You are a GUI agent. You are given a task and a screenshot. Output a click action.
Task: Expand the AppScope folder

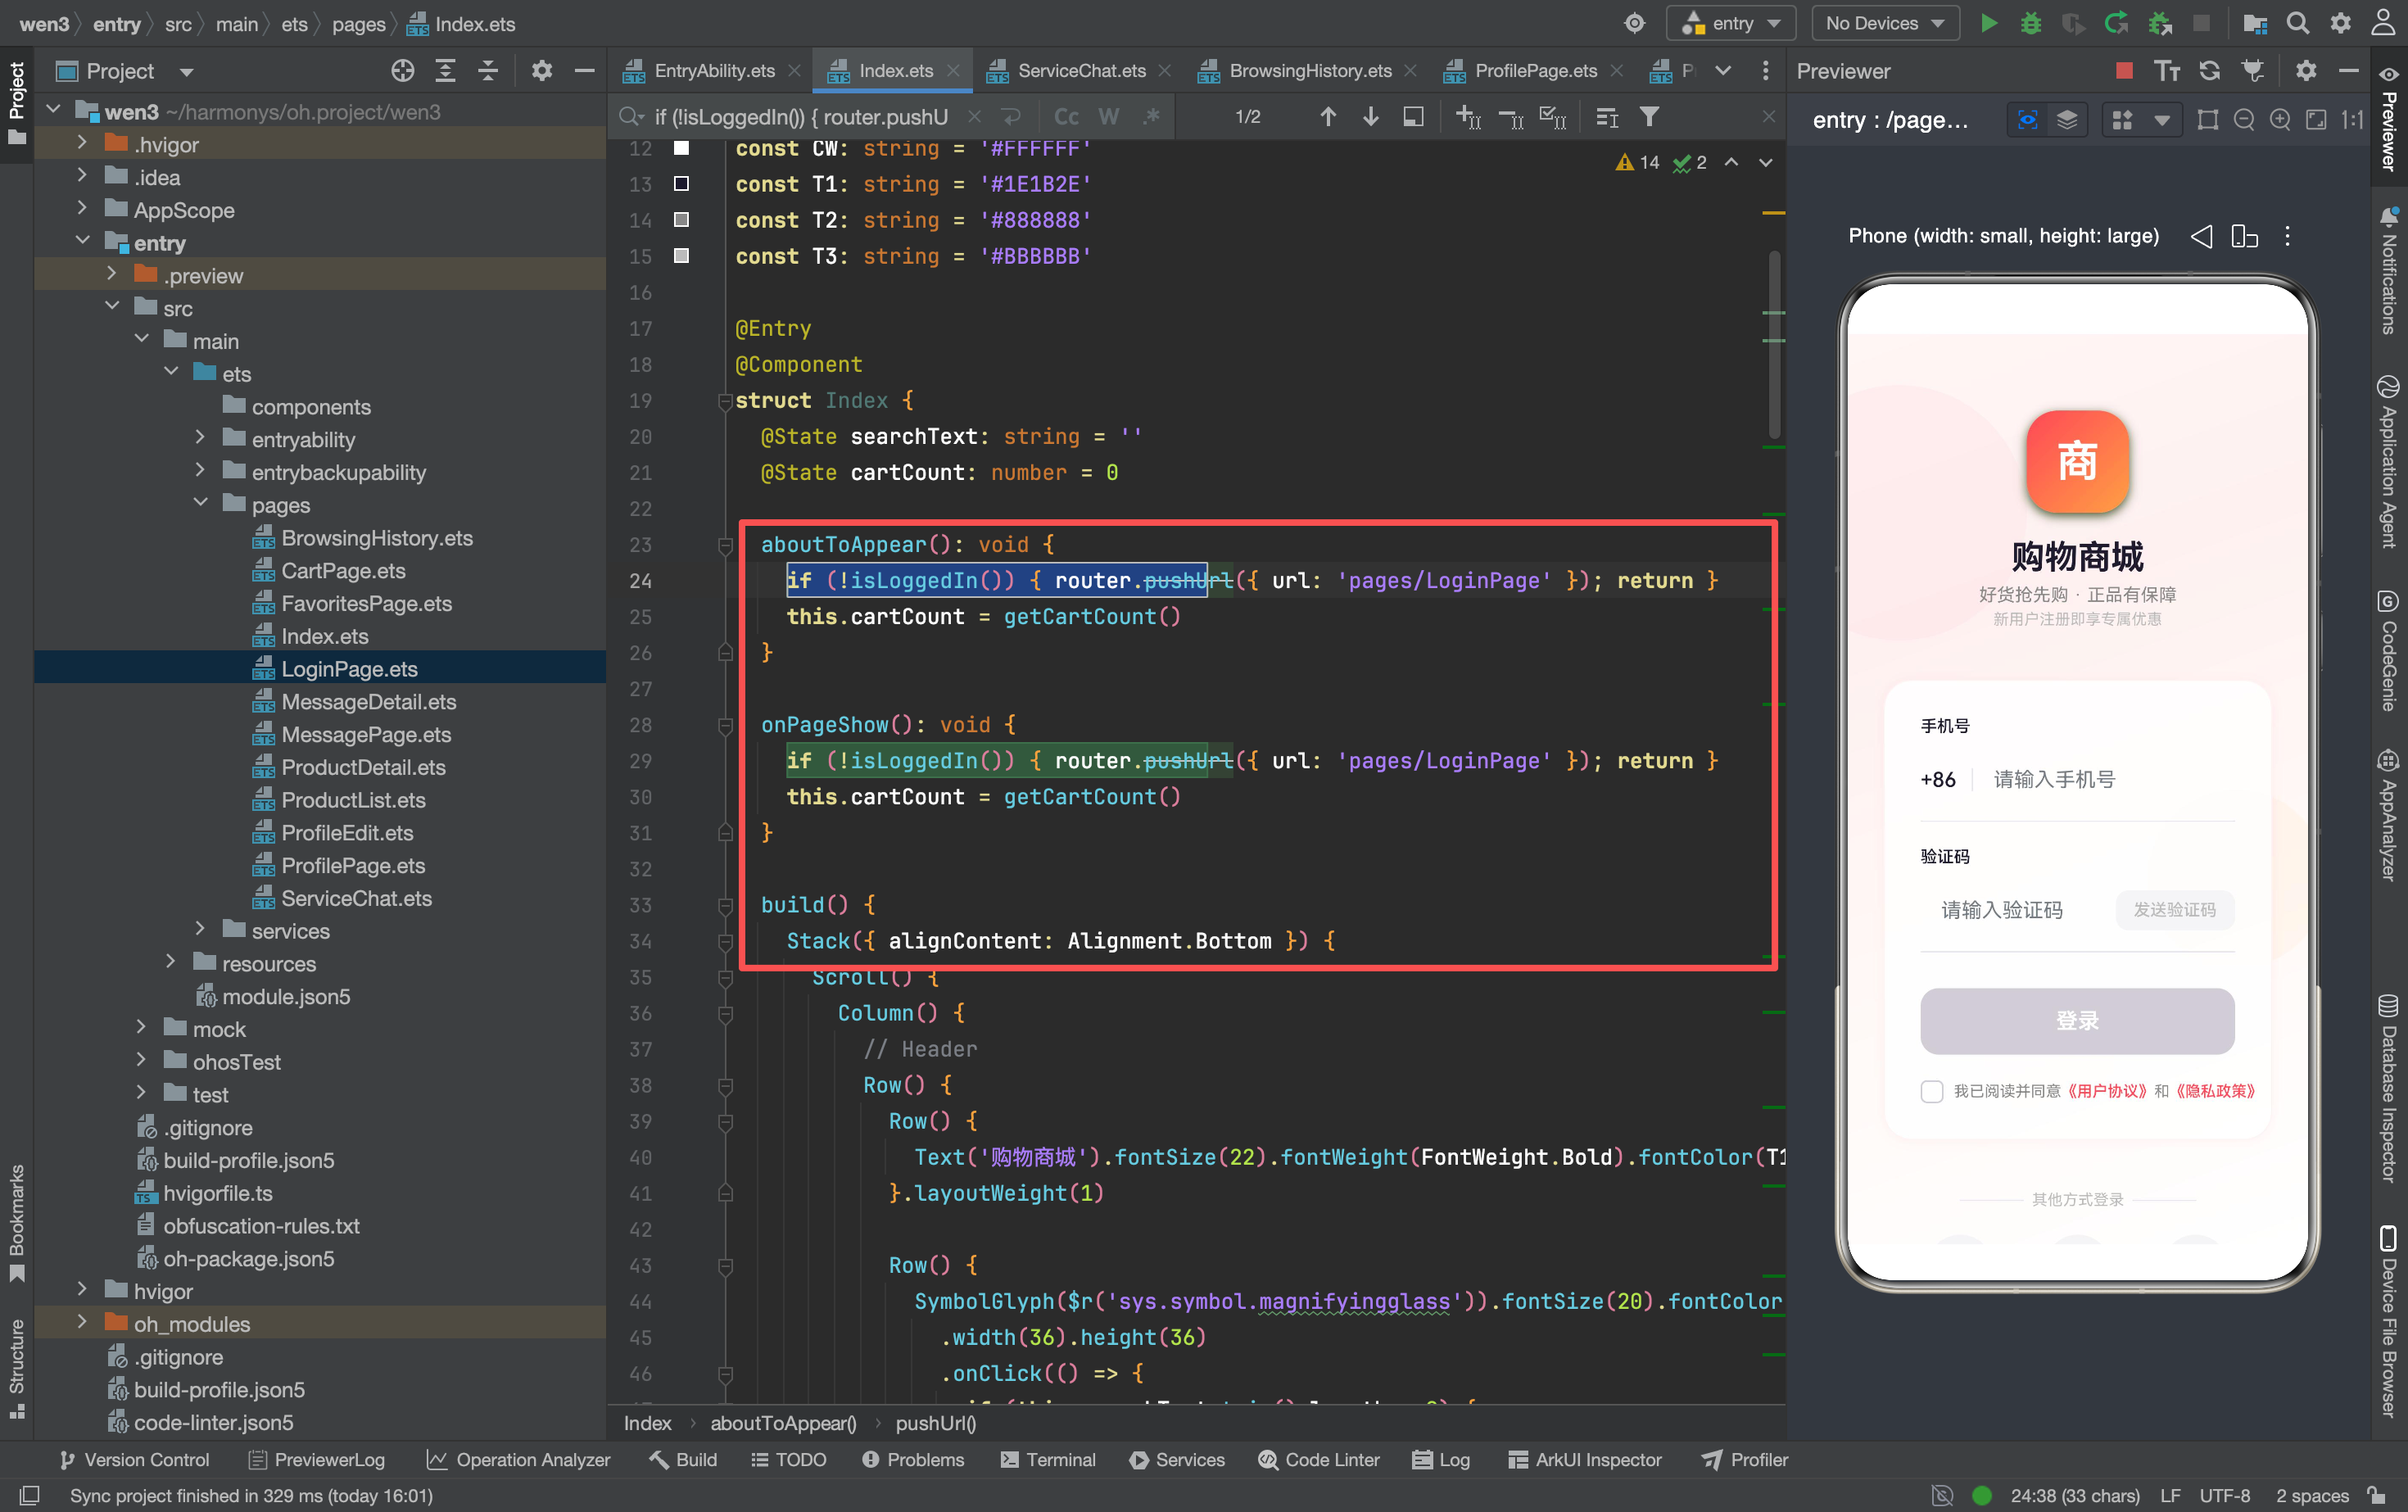click(x=82, y=209)
